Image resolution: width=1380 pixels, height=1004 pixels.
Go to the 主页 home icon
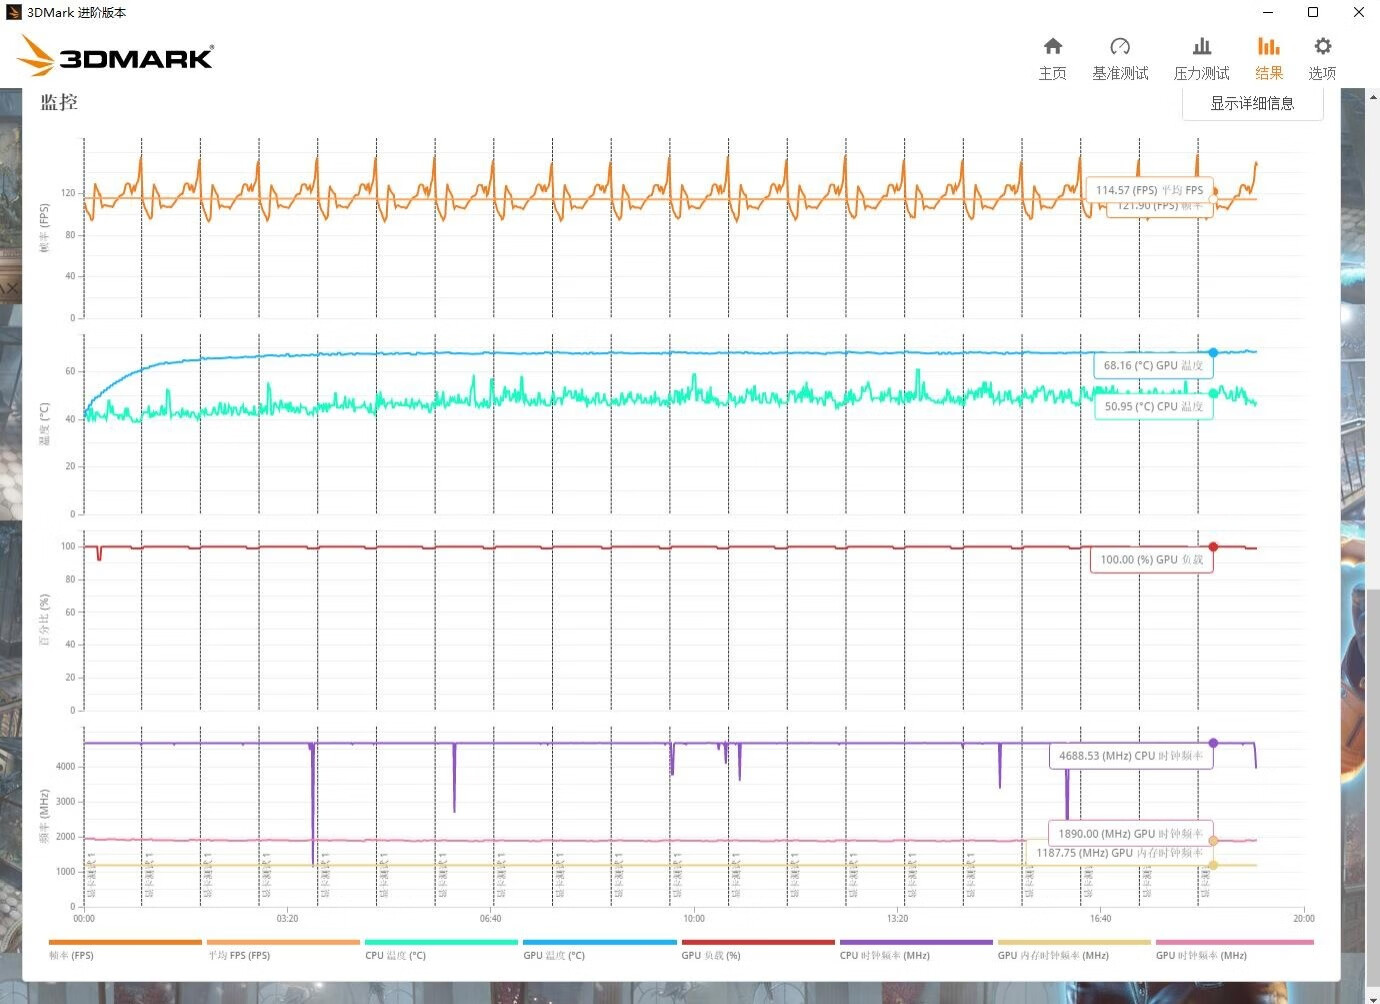(1052, 46)
